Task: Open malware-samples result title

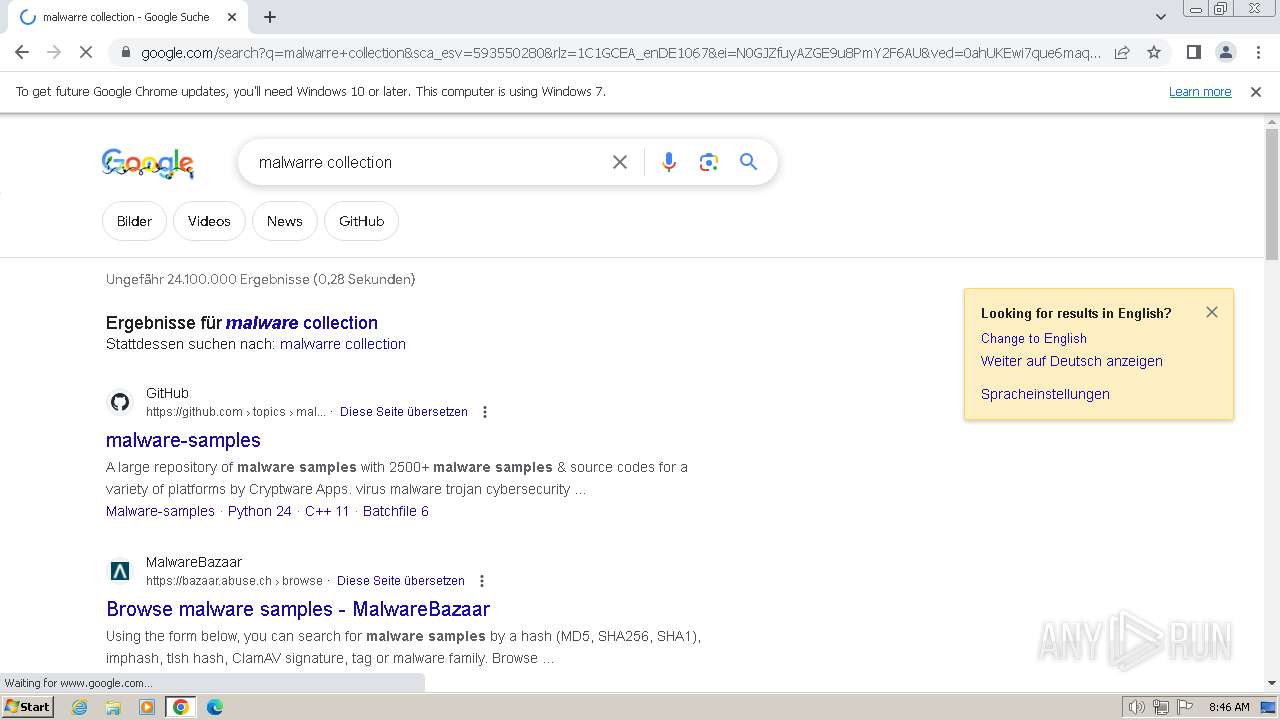Action: click(183, 440)
